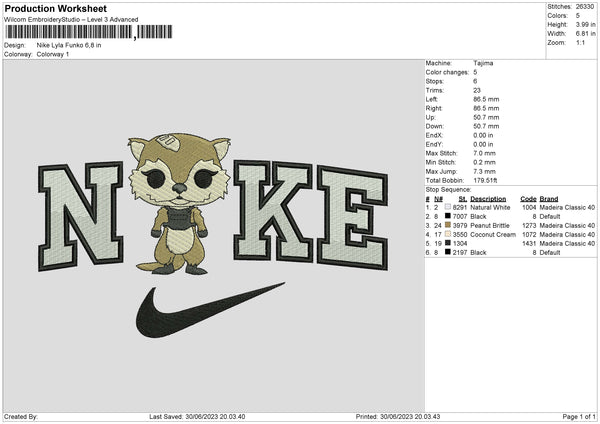Click the letter K in the embroidery design

click(273, 211)
